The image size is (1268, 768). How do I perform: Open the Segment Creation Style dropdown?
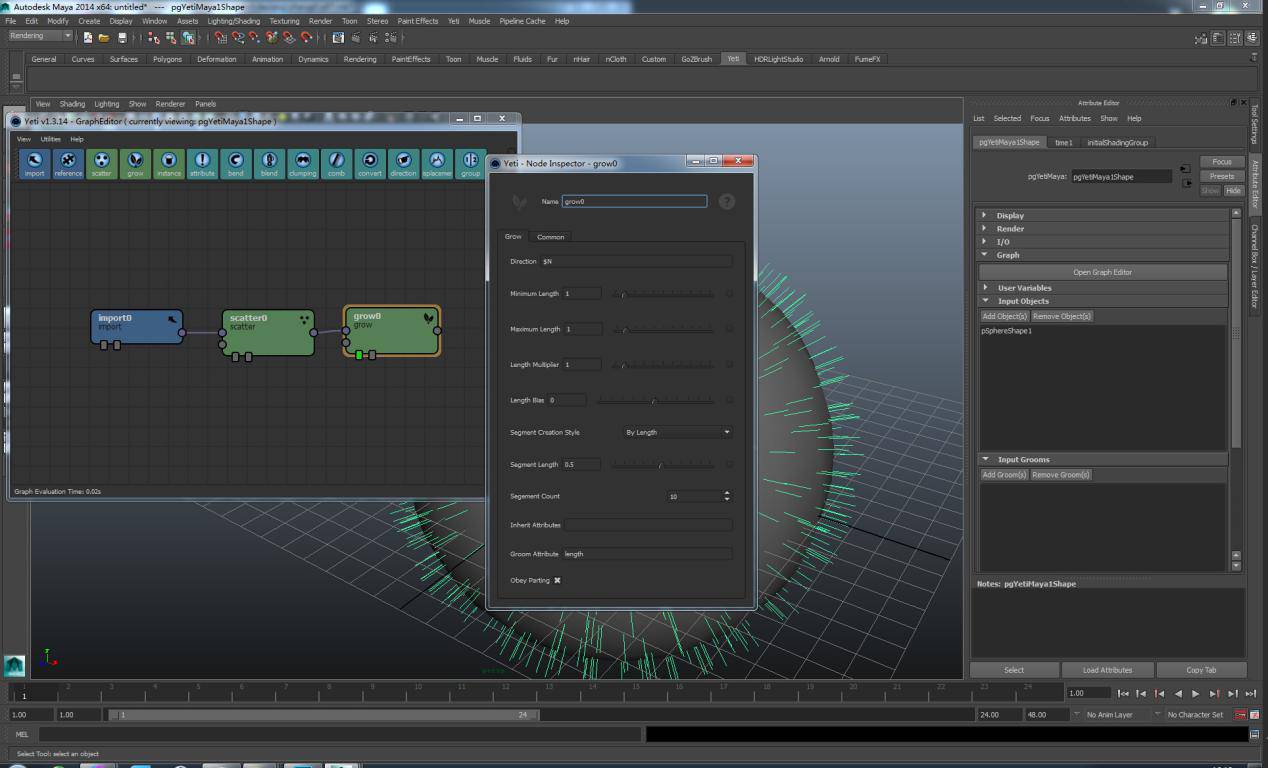(677, 432)
